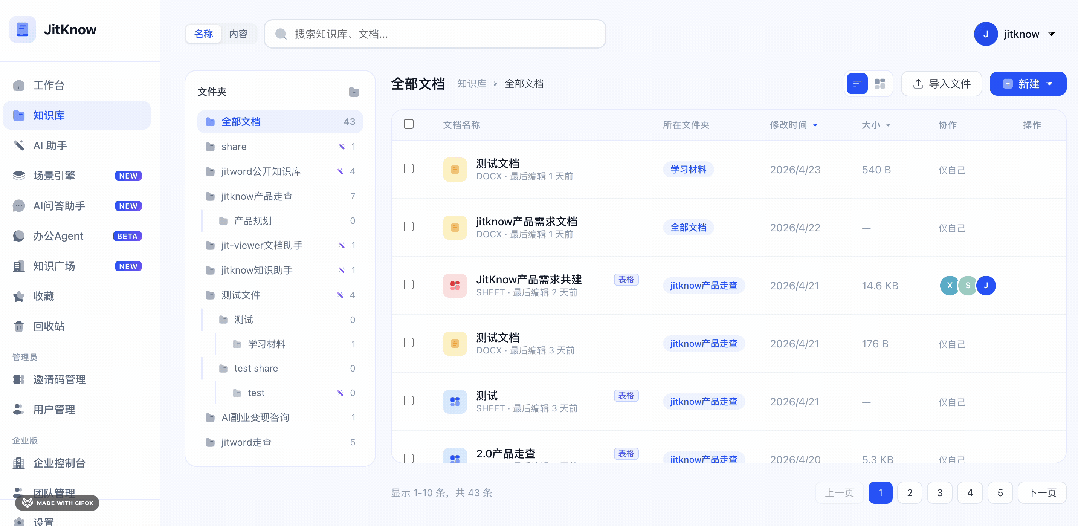Switch search mode to 名称
The image size is (1079, 527).
point(204,34)
